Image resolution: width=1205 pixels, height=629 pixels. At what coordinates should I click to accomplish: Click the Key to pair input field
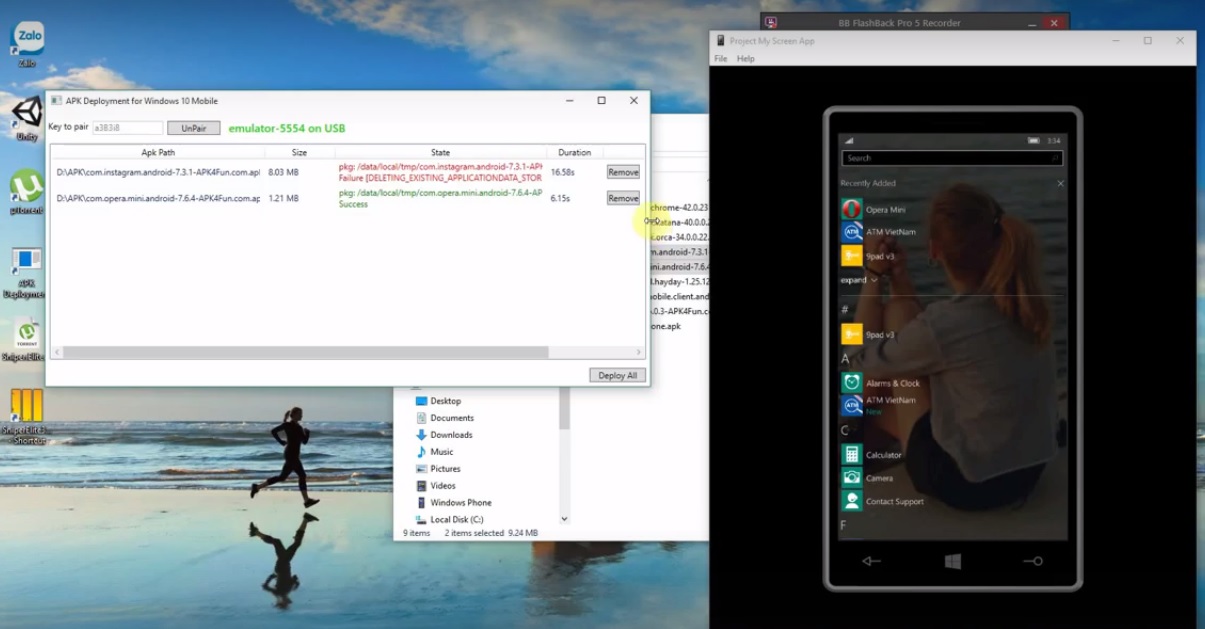tap(127, 128)
